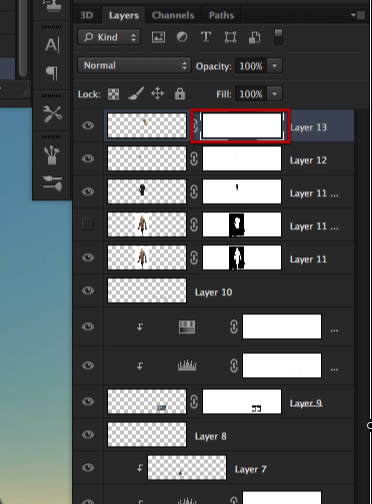
Task: Open the Paragraph panel icon
Action: click(x=52, y=73)
